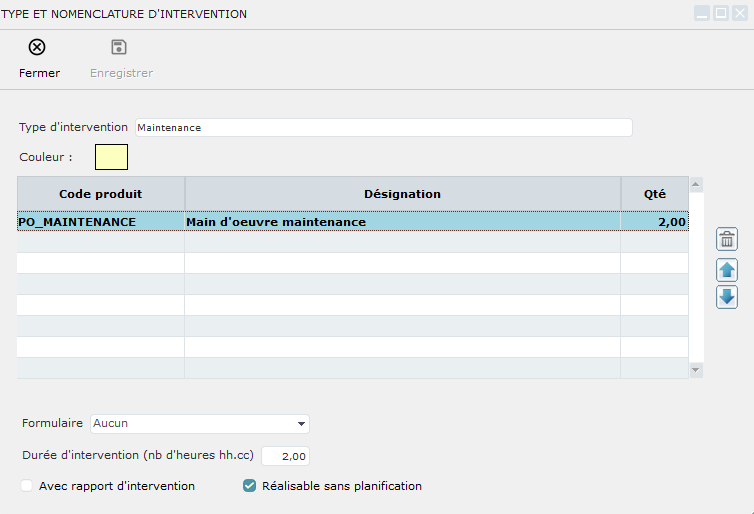The width and height of the screenshot is (754, 514).
Task: Minimize the intervention window
Action: 702,14
